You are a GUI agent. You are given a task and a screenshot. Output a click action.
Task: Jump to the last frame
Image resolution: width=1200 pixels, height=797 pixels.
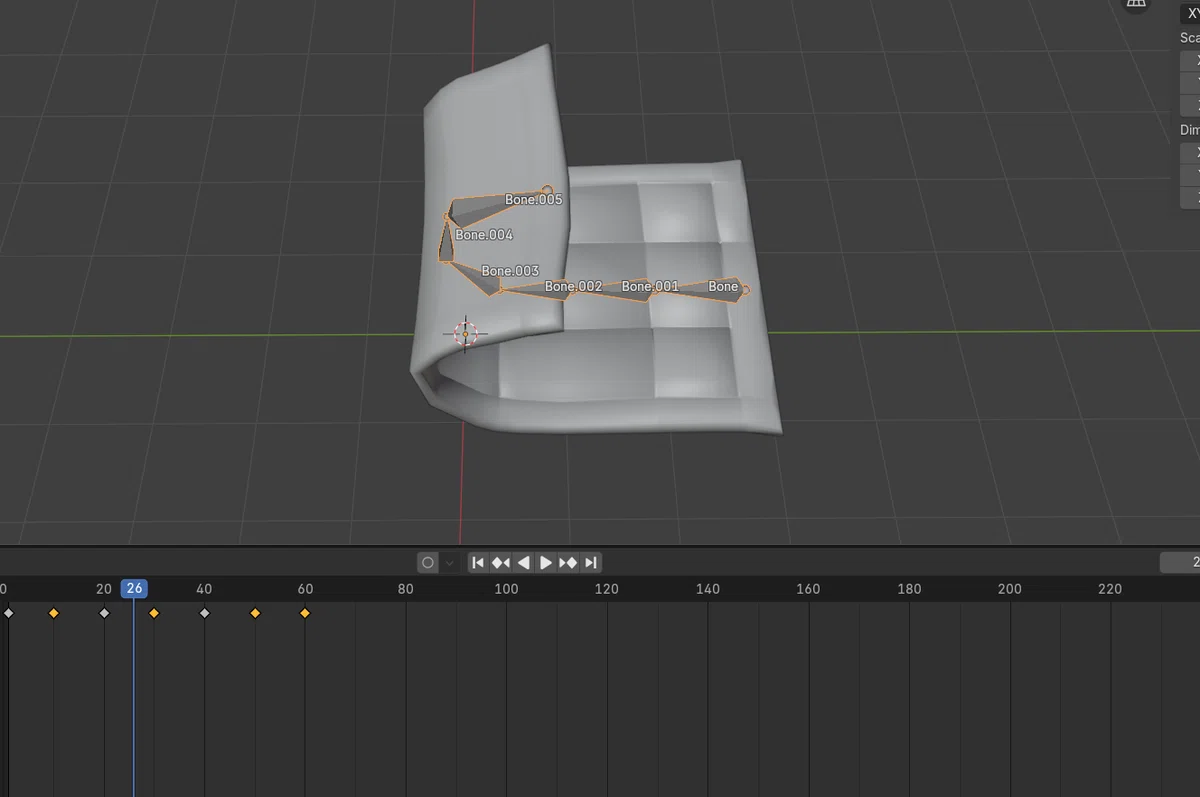[x=591, y=563]
